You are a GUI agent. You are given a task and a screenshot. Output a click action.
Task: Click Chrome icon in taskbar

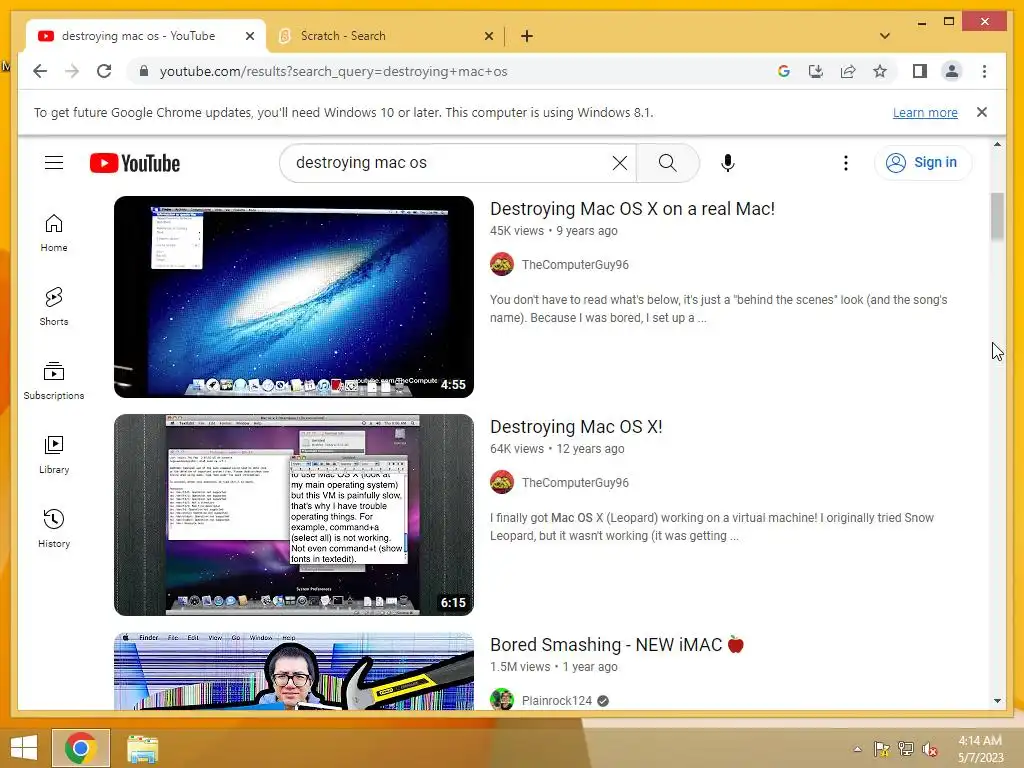pyautogui.click(x=80, y=748)
